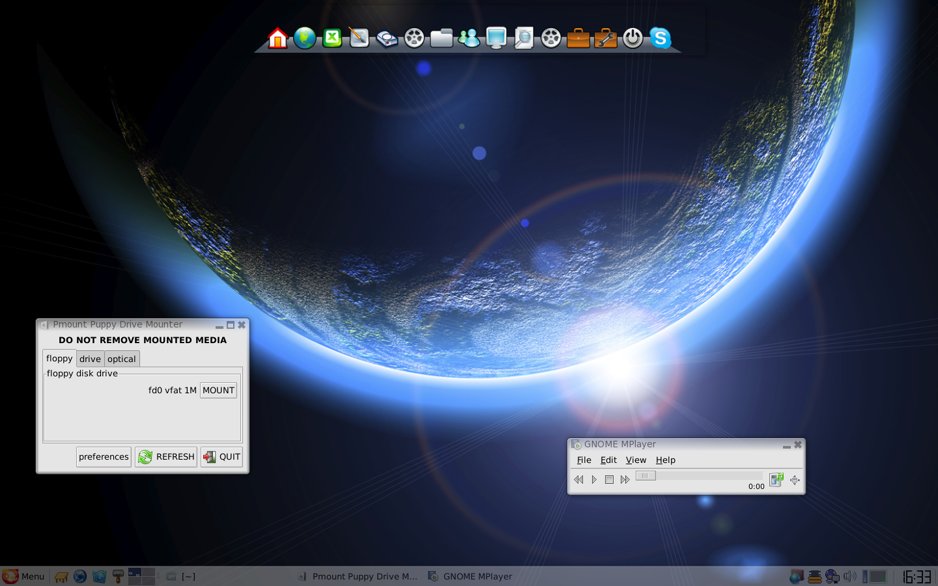938x586 pixels.
Task: Open the View menu in GNOME MPlayer
Action: pyautogui.click(x=636, y=460)
